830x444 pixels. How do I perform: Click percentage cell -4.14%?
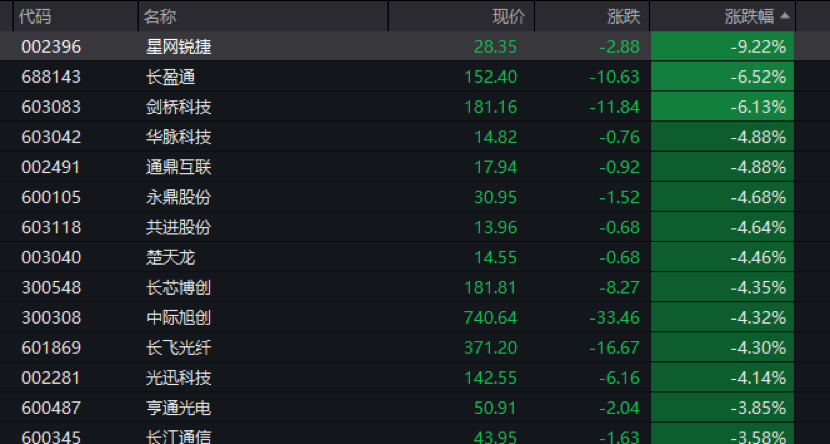(723, 378)
